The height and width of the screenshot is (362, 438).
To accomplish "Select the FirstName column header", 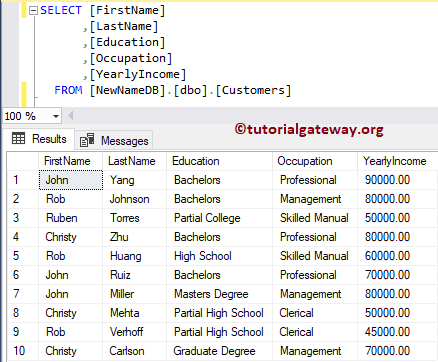I will point(71,161).
